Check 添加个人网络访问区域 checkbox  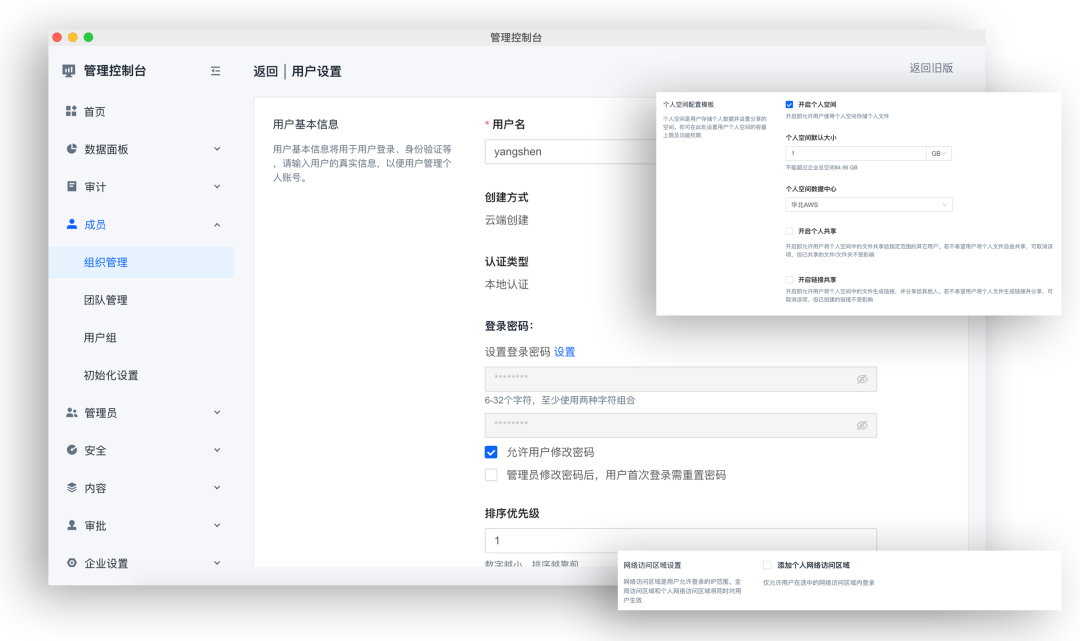(767, 565)
